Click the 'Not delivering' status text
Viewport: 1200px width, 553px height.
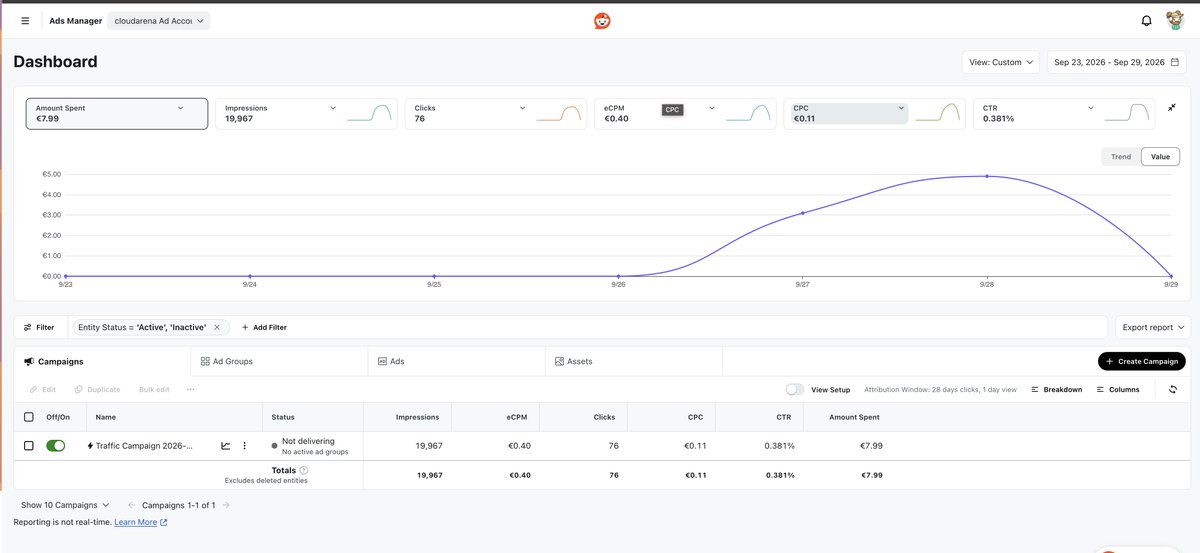(308, 441)
